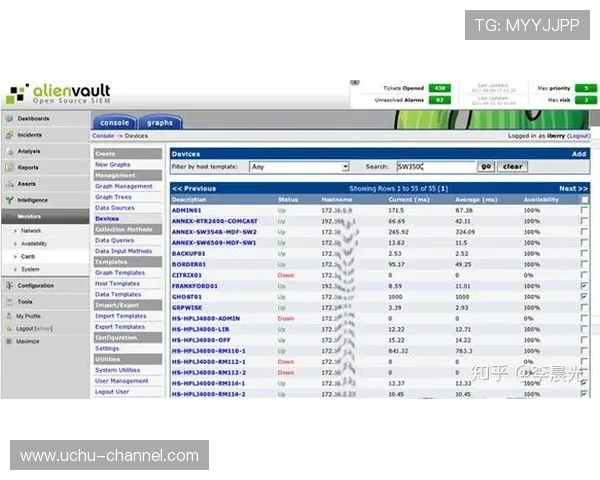Click the Incidents icon in sidebar
The width and height of the screenshot is (600, 480).
click(x=8, y=134)
